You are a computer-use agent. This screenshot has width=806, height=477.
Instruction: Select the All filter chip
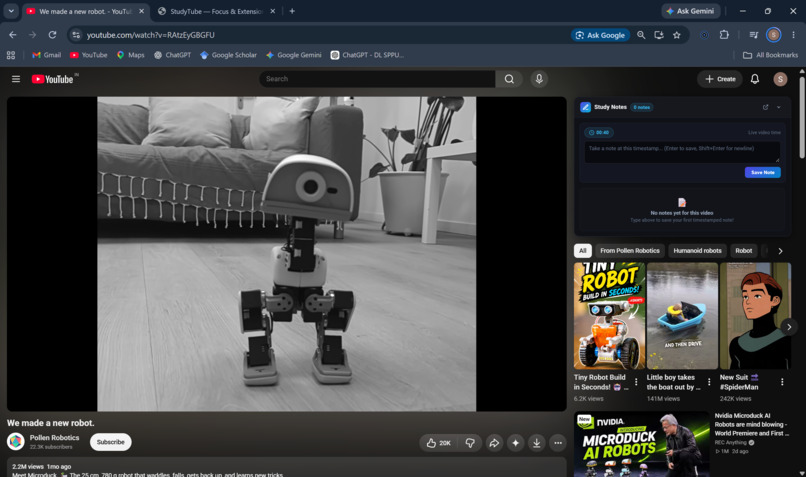[x=582, y=251]
